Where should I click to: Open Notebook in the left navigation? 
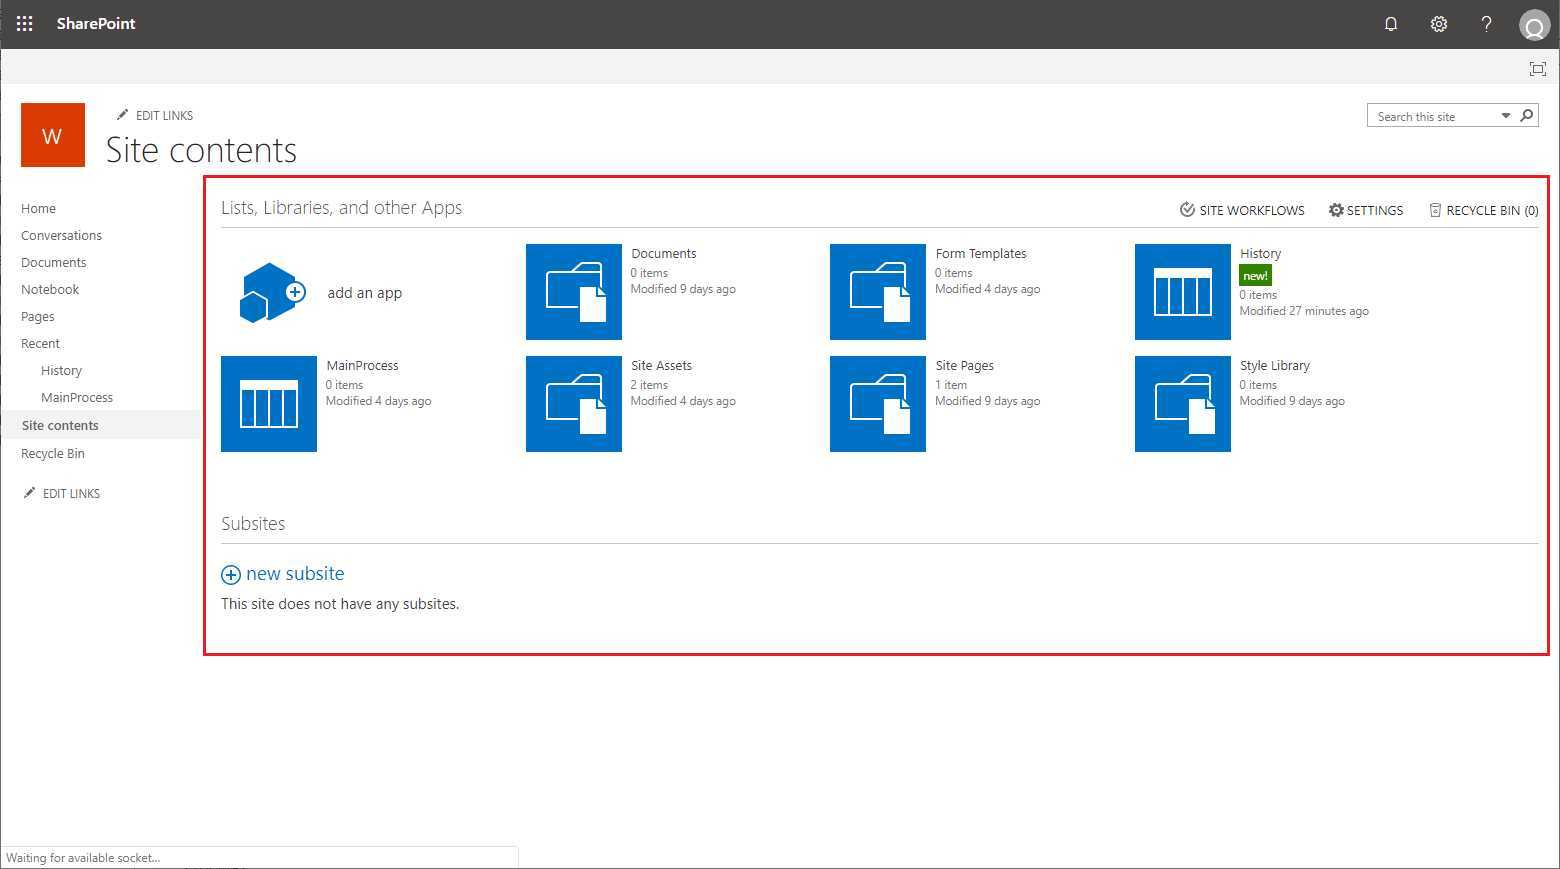[x=50, y=289]
